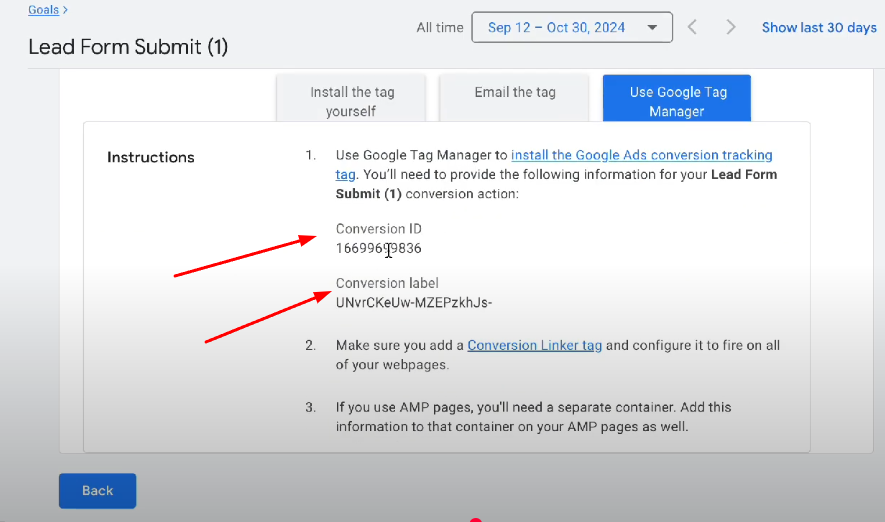Open the date range dropdown Sep 12 – Oct 30, 2024
The height and width of the screenshot is (522, 885).
tap(572, 27)
